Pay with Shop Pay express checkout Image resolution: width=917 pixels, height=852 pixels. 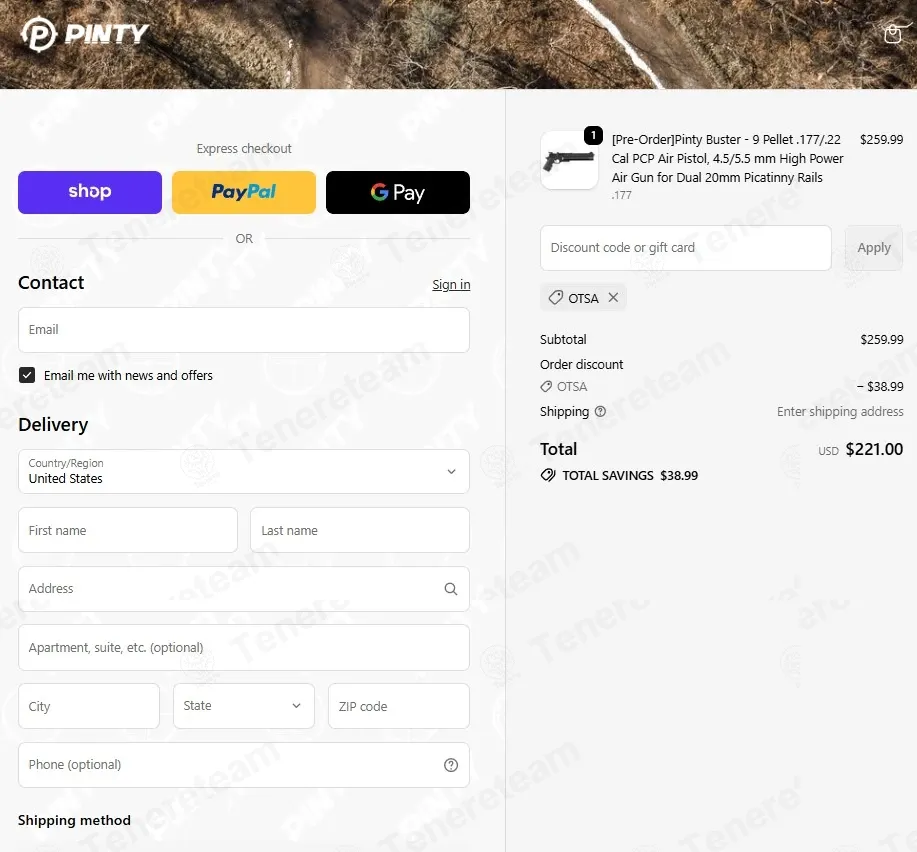[x=90, y=192]
